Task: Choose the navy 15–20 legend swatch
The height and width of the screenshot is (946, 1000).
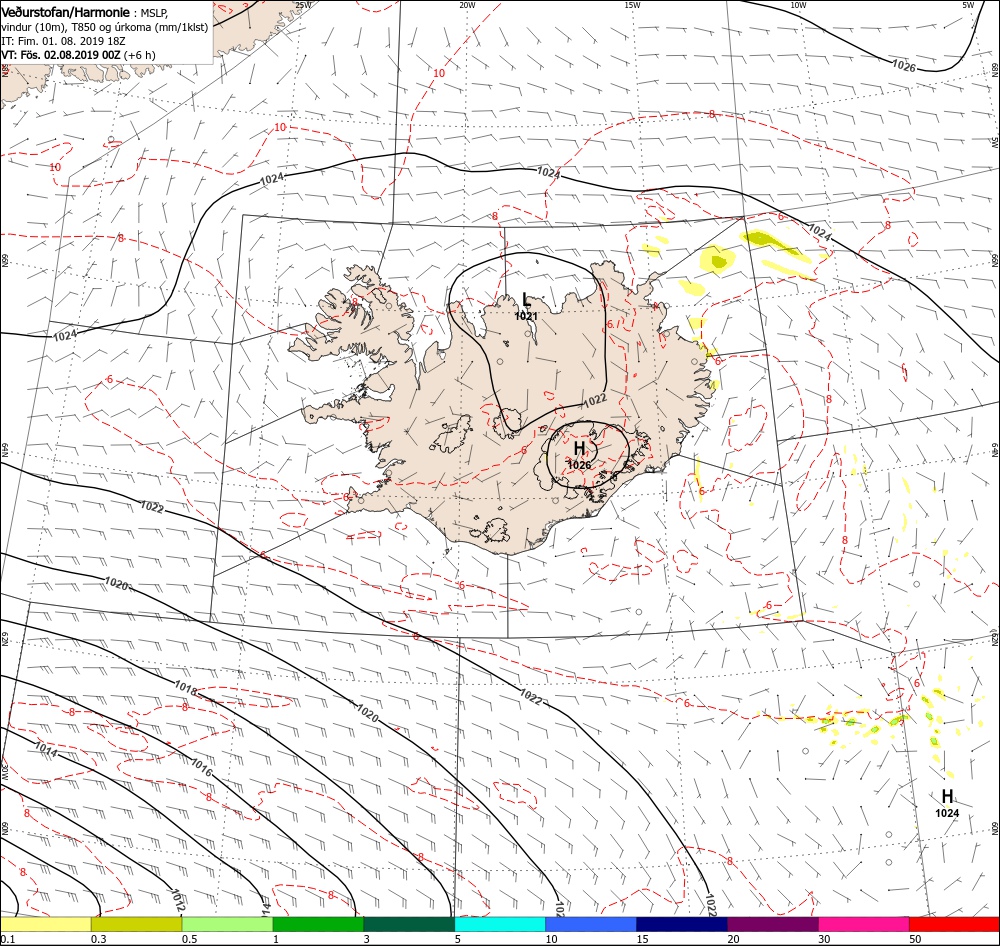Action: point(682,924)
